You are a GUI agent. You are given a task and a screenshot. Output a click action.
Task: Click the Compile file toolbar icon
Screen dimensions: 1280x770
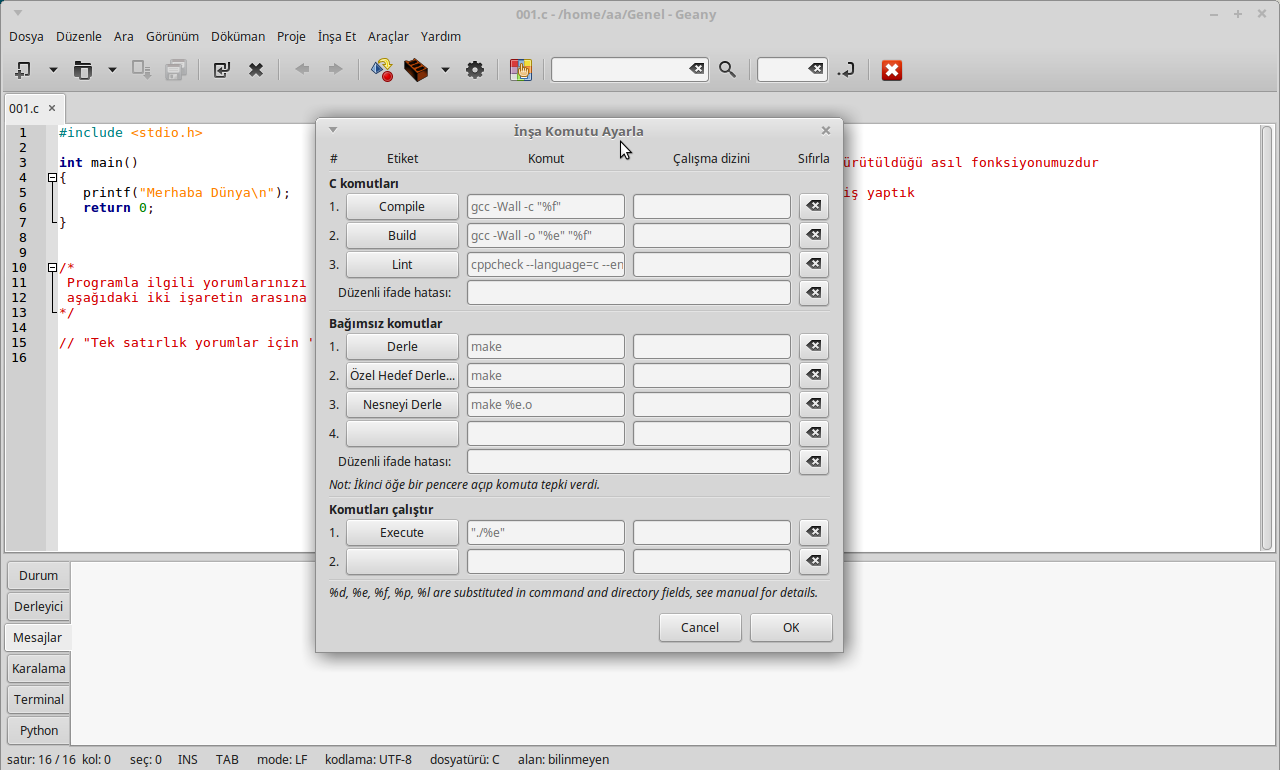point(382,70)
